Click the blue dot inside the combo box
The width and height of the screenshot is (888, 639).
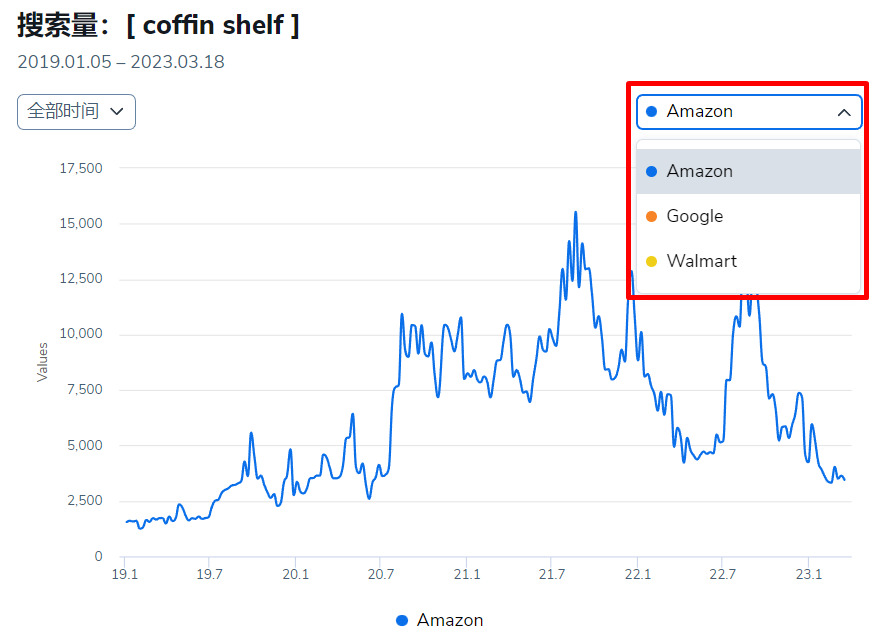pyautogui.click(x=652, y=112)
